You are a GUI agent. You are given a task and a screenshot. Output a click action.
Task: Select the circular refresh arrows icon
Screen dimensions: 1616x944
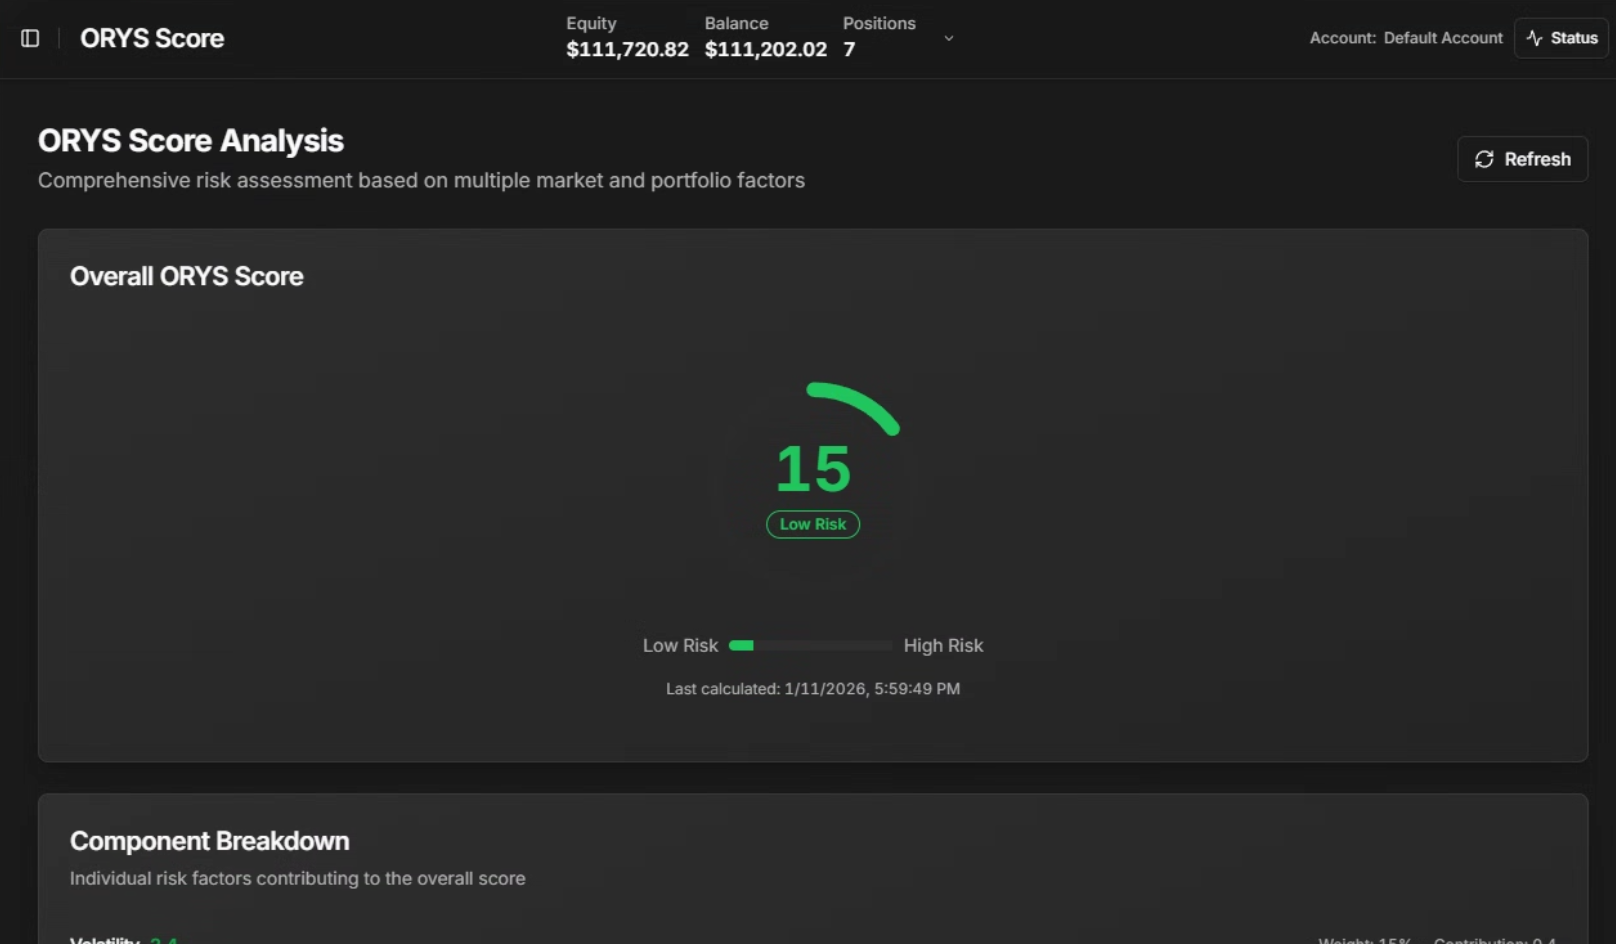(x=1485, y=159)
